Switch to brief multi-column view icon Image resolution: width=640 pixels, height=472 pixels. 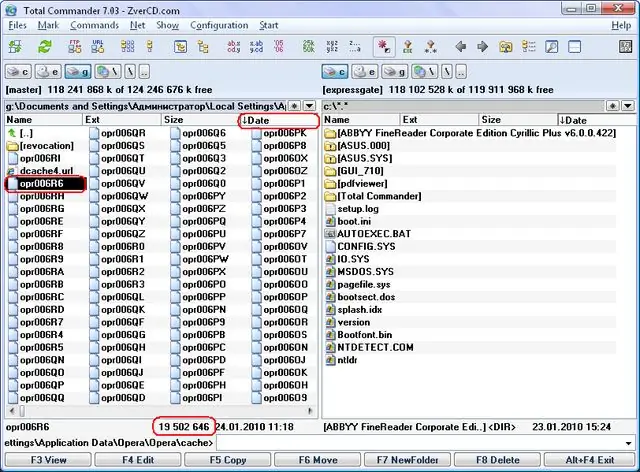(127, 47)
